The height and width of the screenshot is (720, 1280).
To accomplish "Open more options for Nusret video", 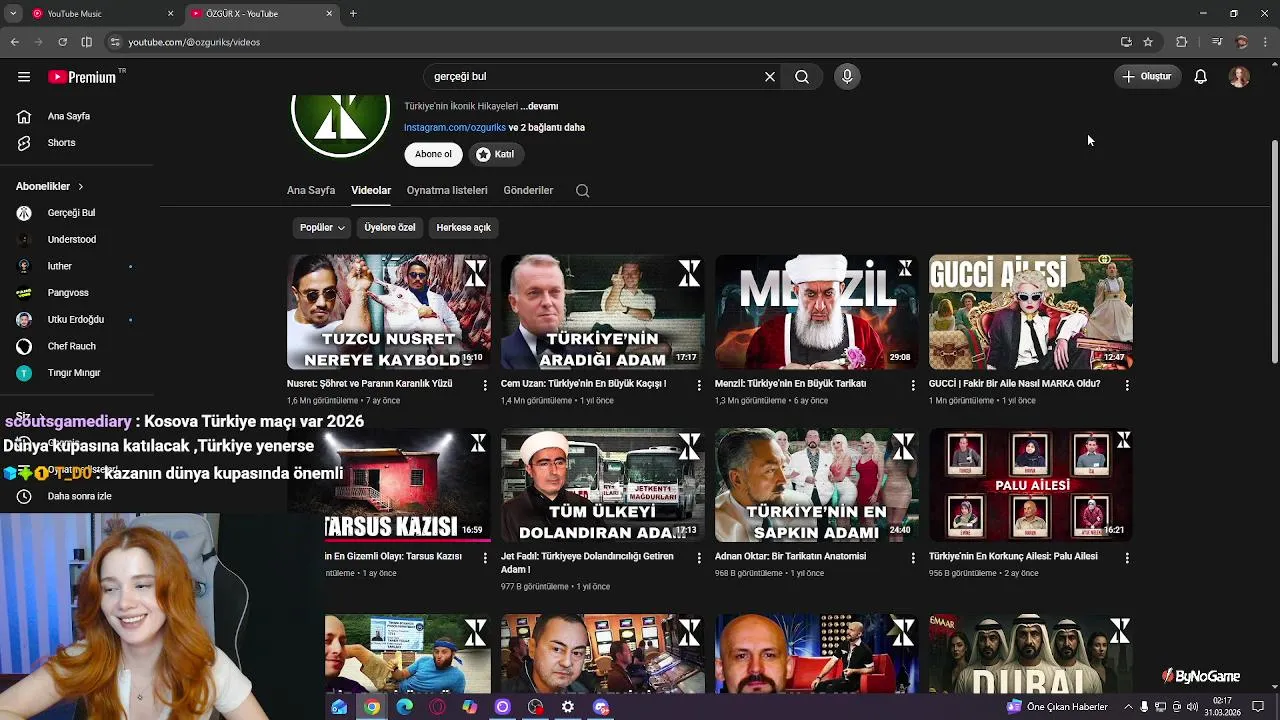I will (485, 385).
